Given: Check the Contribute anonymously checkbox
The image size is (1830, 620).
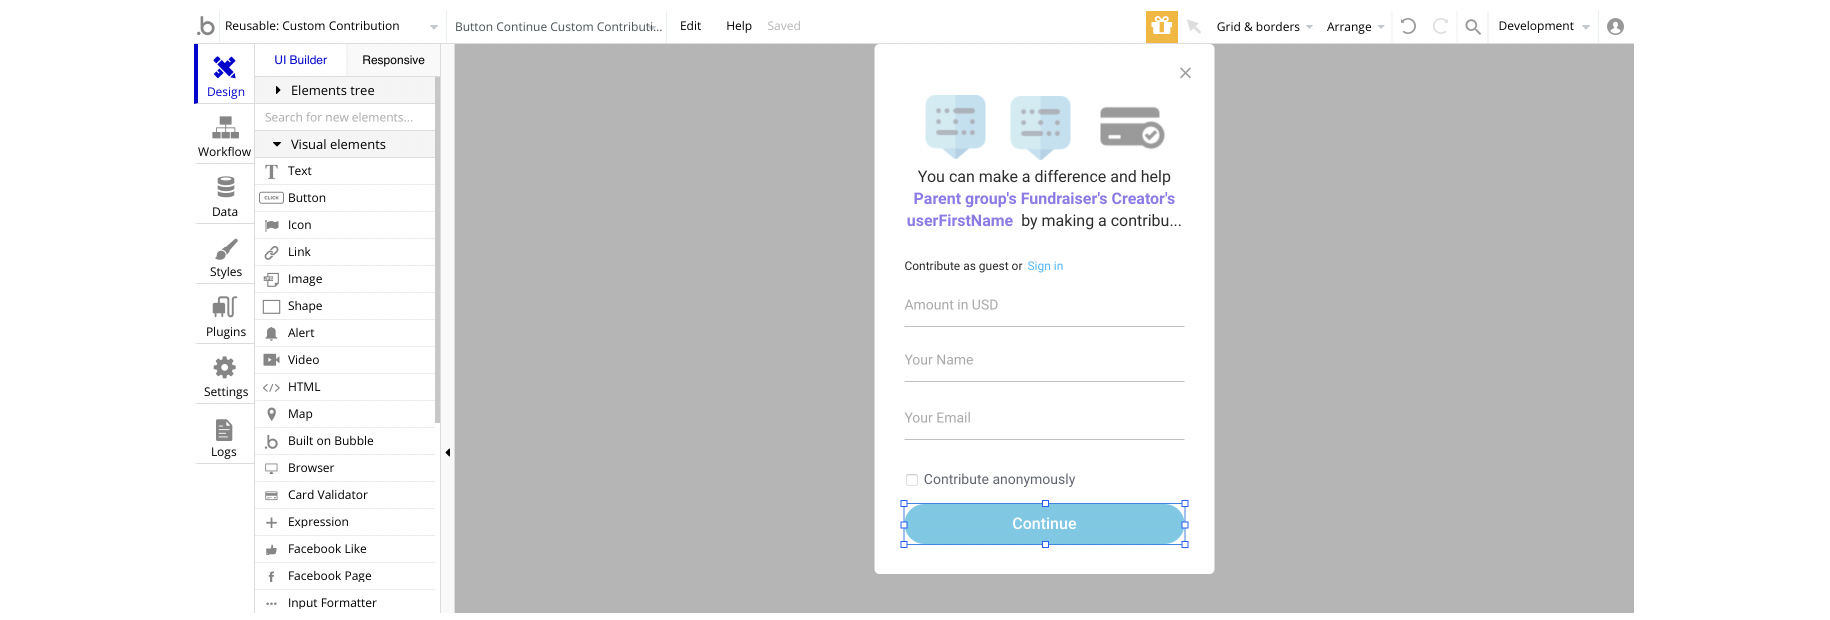Looking at the screenshot, I should (912, 480).
